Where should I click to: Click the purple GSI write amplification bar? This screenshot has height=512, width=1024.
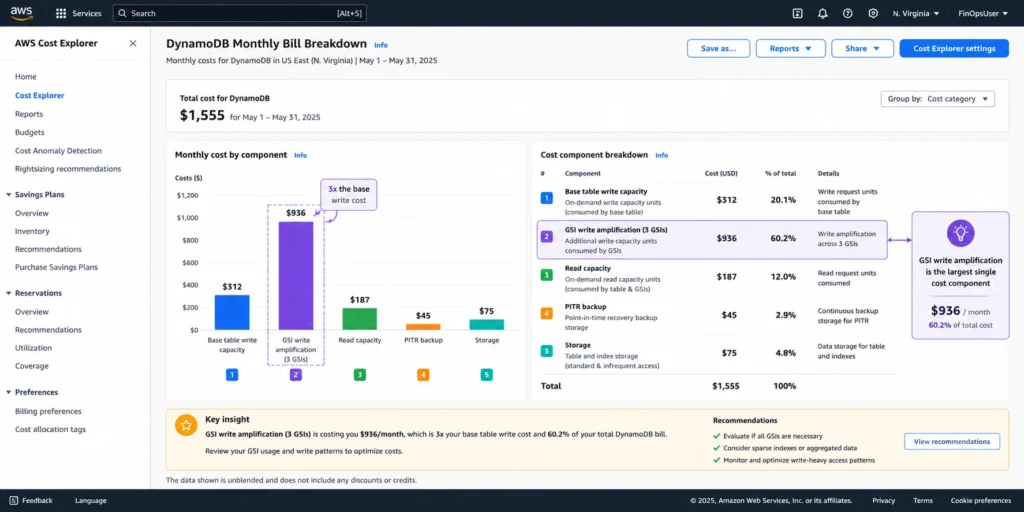tap(296, 276)
